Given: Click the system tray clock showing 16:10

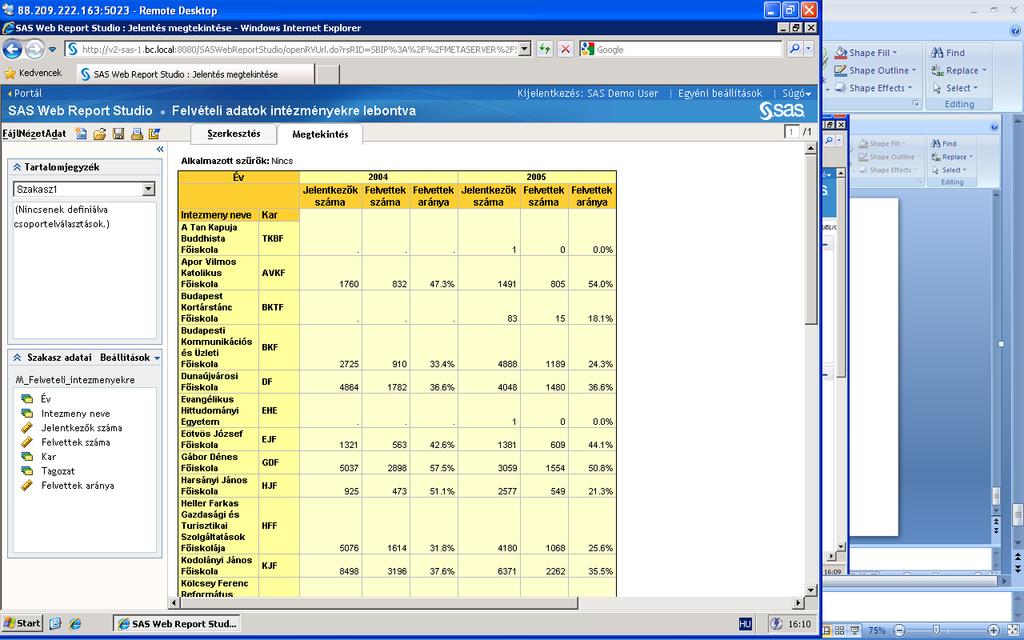Looking at the screenshot, I should click(x=799, y=624).
